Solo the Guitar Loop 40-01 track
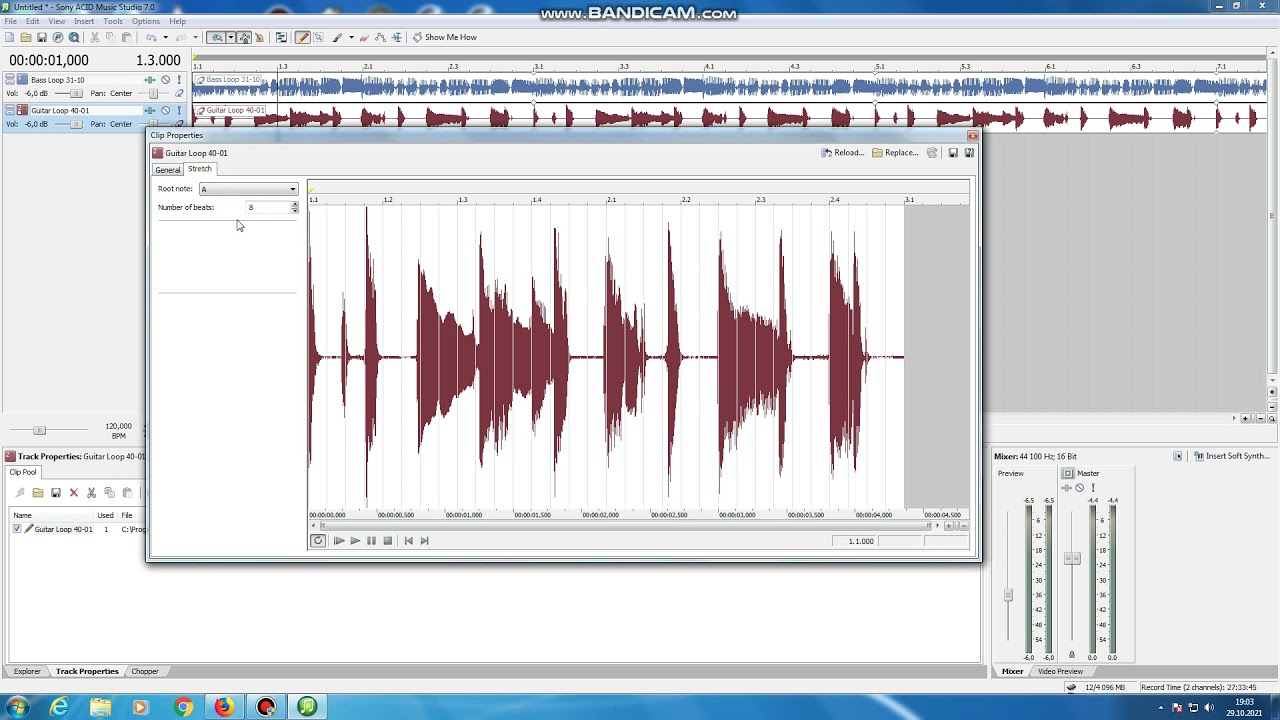 click(179, 110)
